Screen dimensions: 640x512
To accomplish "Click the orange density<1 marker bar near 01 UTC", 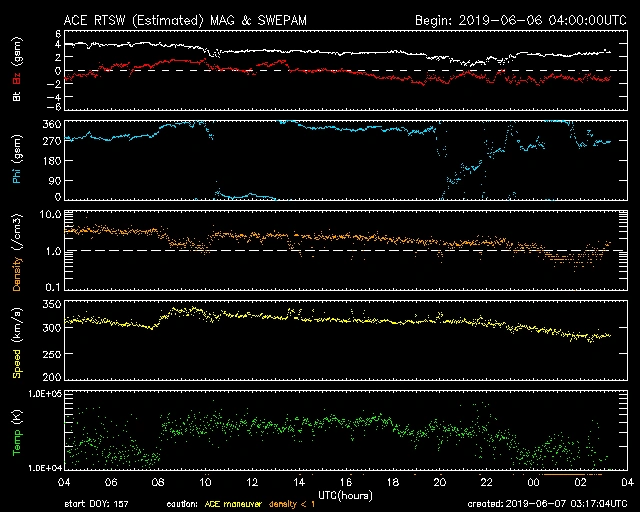I will coord(564,474).
